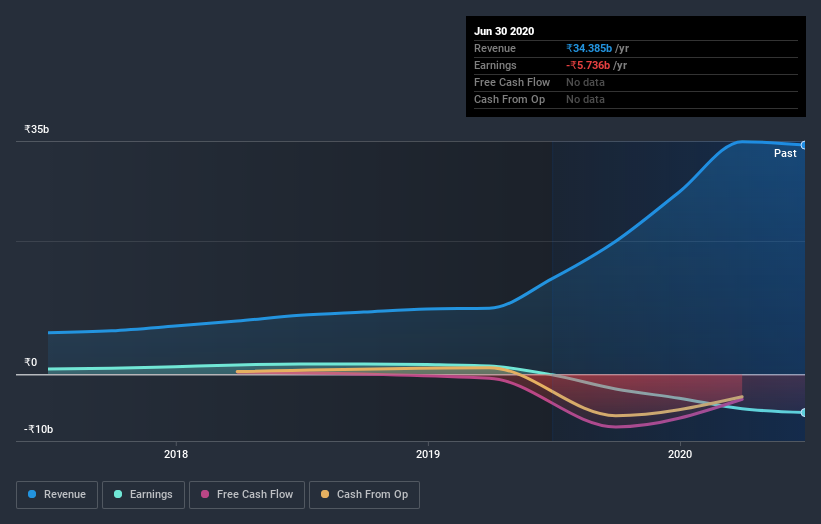This screenshot has width=821, height=524.
Task: Click the revenue endpoint marker at Jun 2020
Action: tap(804, 145)
